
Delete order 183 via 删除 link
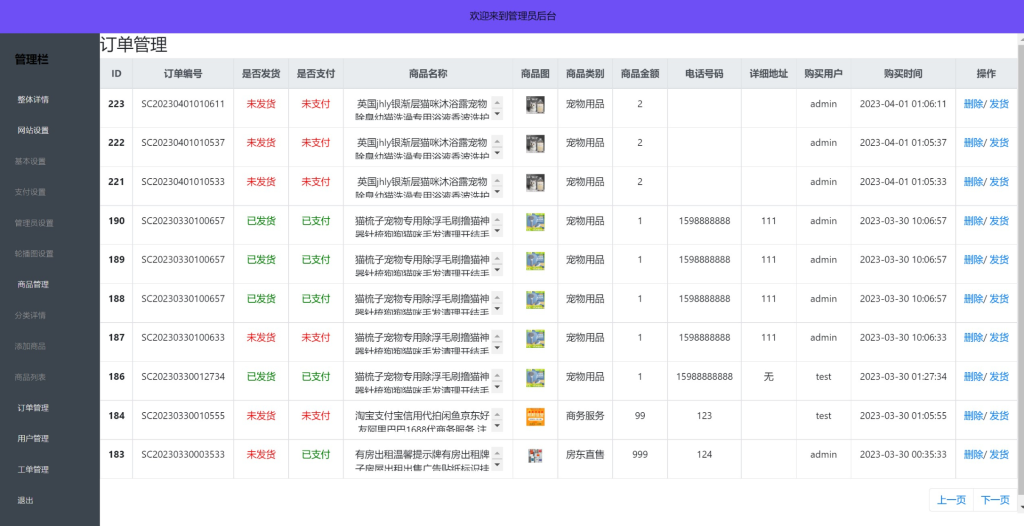pyautogui.click(x=973, y=454)
